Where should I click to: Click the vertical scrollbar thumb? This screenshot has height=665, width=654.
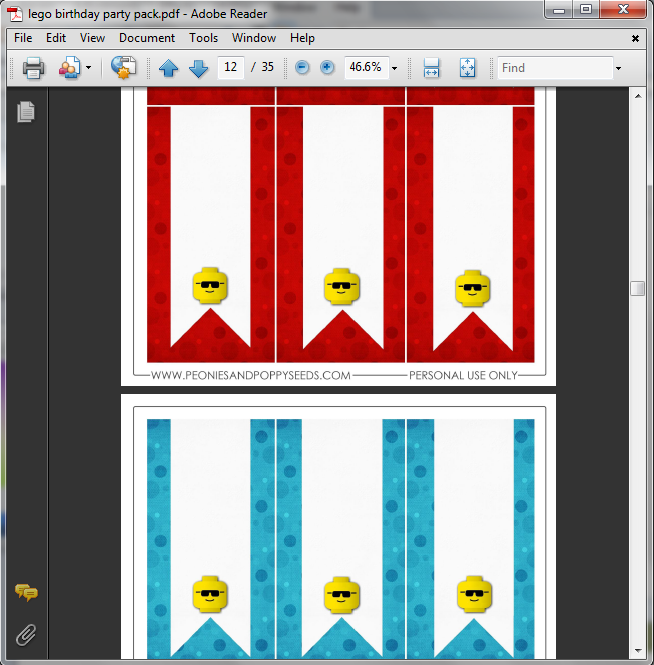637,288
